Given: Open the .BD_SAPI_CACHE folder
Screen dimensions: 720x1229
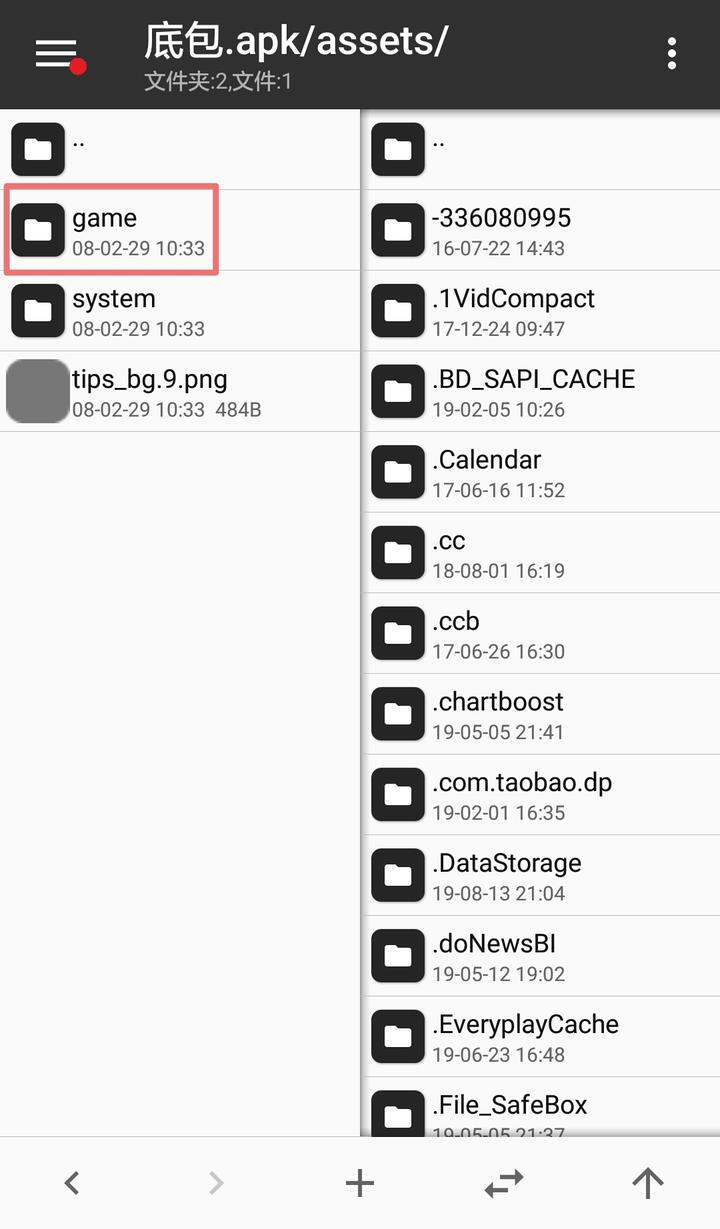Looking at the screenshot, I should (541, 391).
